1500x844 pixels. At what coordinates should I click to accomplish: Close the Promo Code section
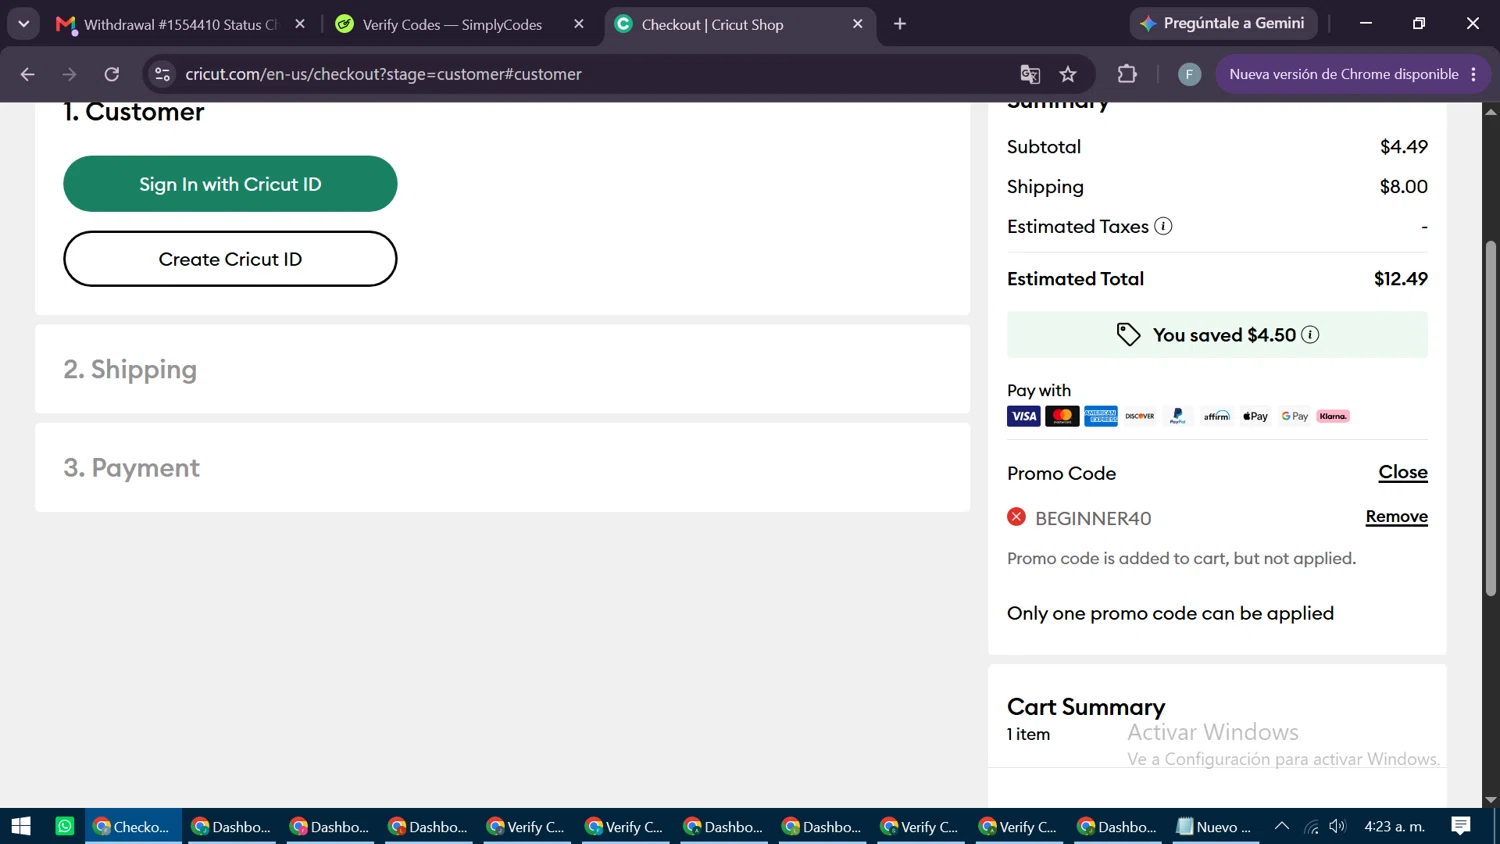coord(1403,472)
